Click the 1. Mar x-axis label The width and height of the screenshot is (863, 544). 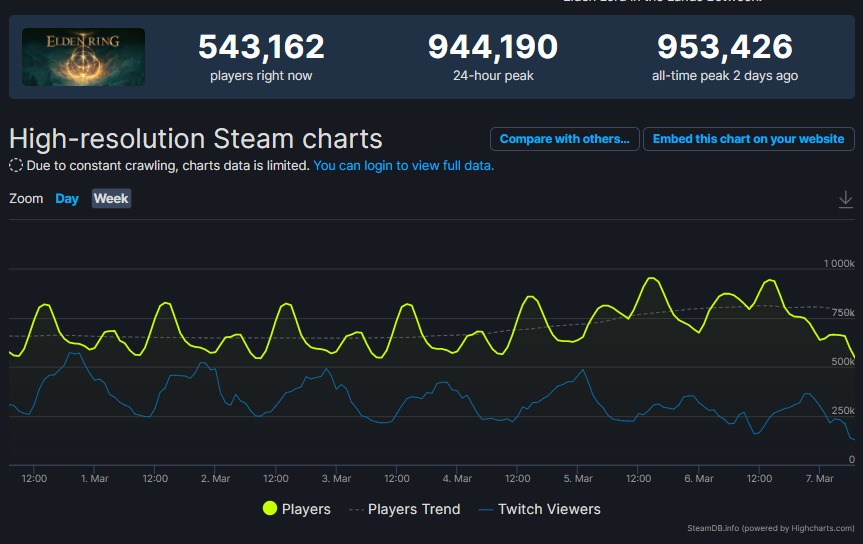[95, 478]
